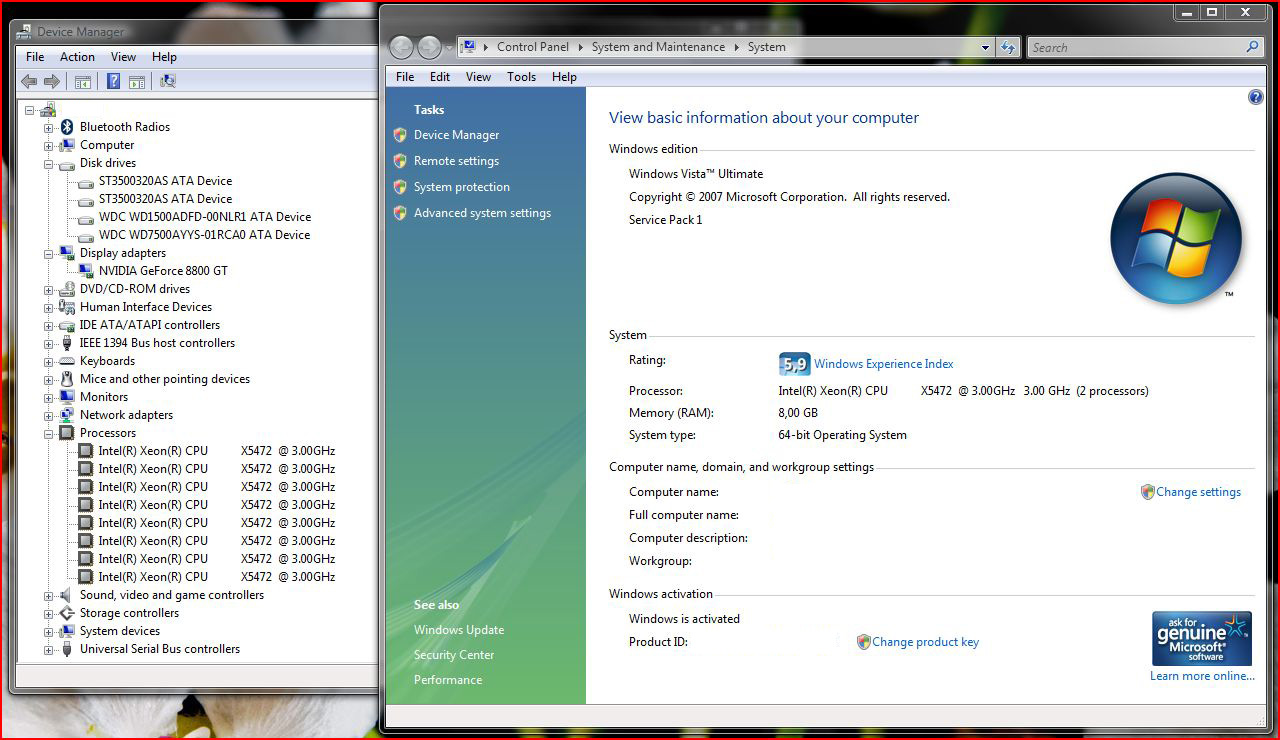Open the File menu in System window
The height and width of the screenshot is (740, 1280).
pyautogui.click(x=405, y=77)
